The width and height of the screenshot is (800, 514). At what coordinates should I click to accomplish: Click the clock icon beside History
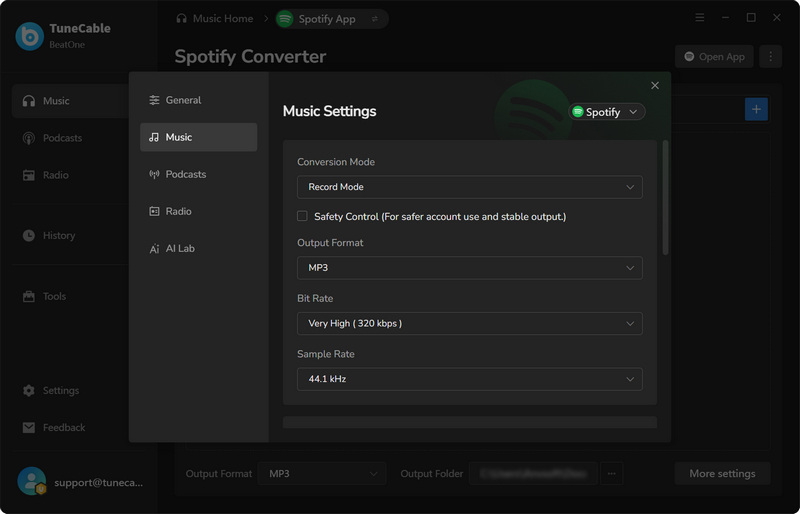pyautogui.click(x=29, y=235)
